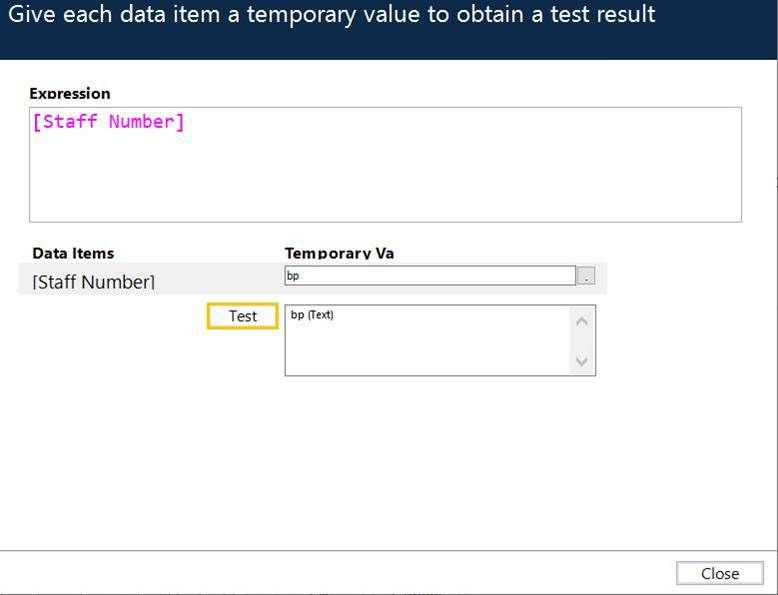This screenshot has width=778, height=595.
Task: Click the [Staff Number] text in Expression
Action: [108, 122]
